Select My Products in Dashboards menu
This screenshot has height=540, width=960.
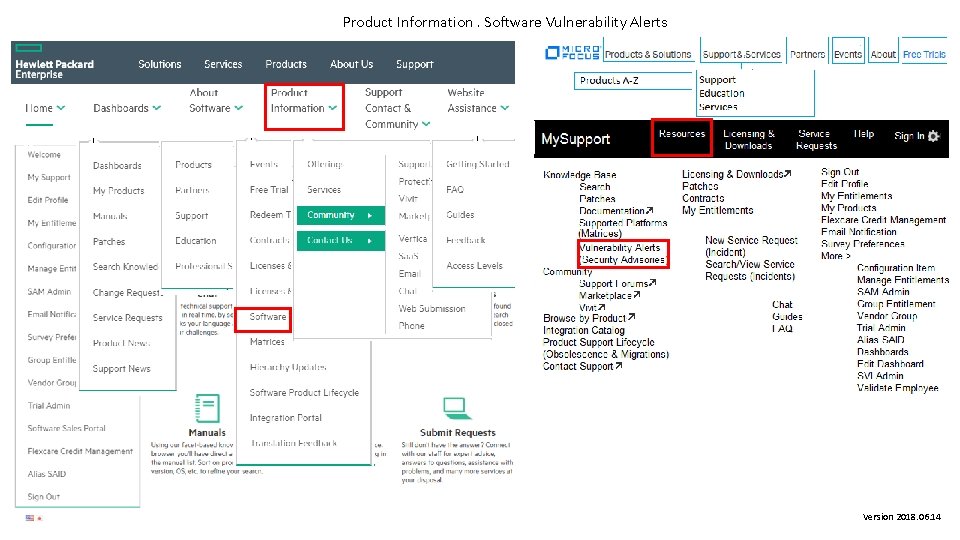(119, 191)
